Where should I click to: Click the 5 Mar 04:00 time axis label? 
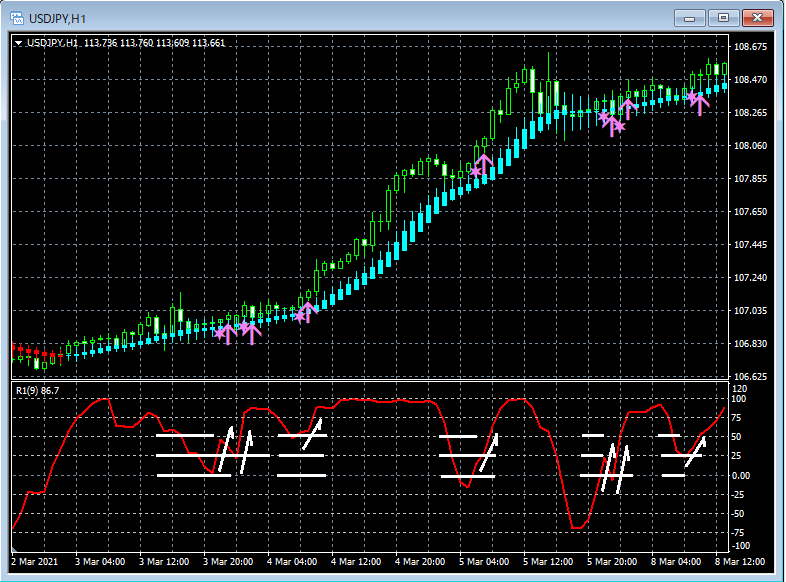pyautogui.click(x=484, y=561)
